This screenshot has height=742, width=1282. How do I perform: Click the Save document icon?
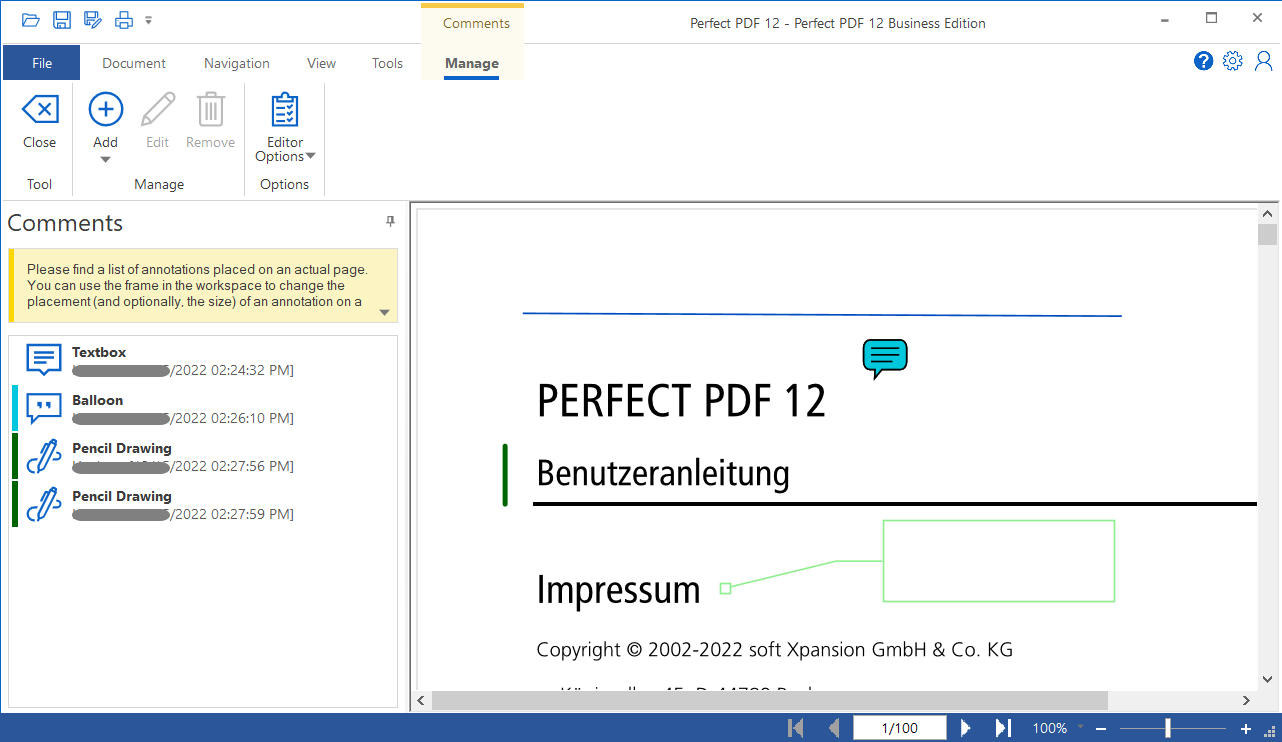[61, 19]
